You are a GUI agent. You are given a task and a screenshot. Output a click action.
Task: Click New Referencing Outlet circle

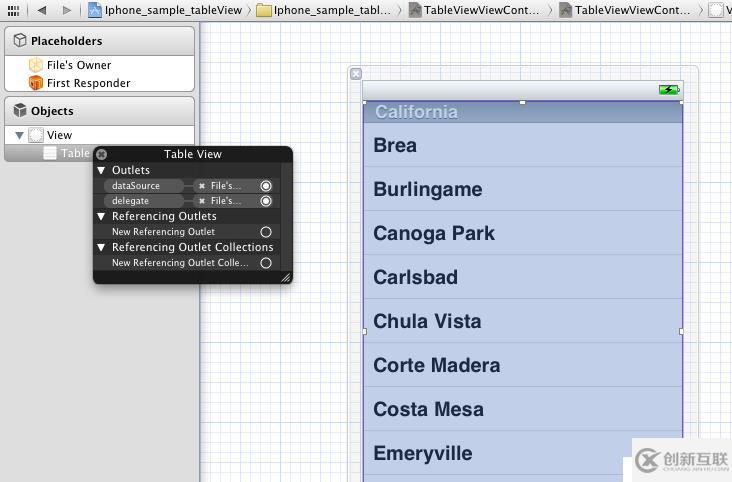[266, 232]
